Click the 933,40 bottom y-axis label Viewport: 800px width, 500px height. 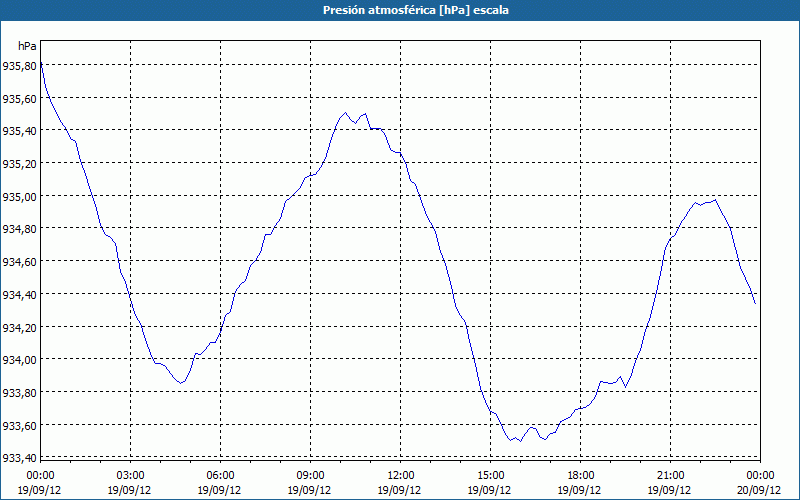19,458
